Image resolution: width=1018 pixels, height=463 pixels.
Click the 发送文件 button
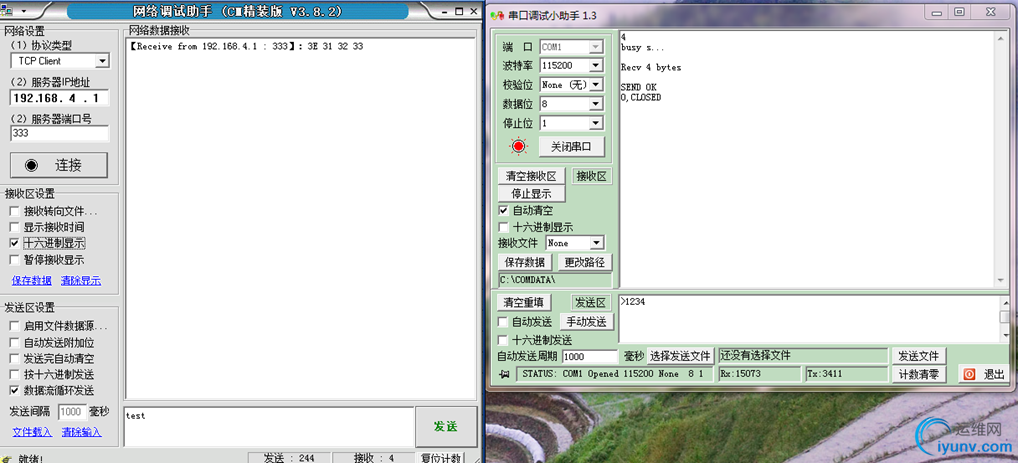click(919, 356)
